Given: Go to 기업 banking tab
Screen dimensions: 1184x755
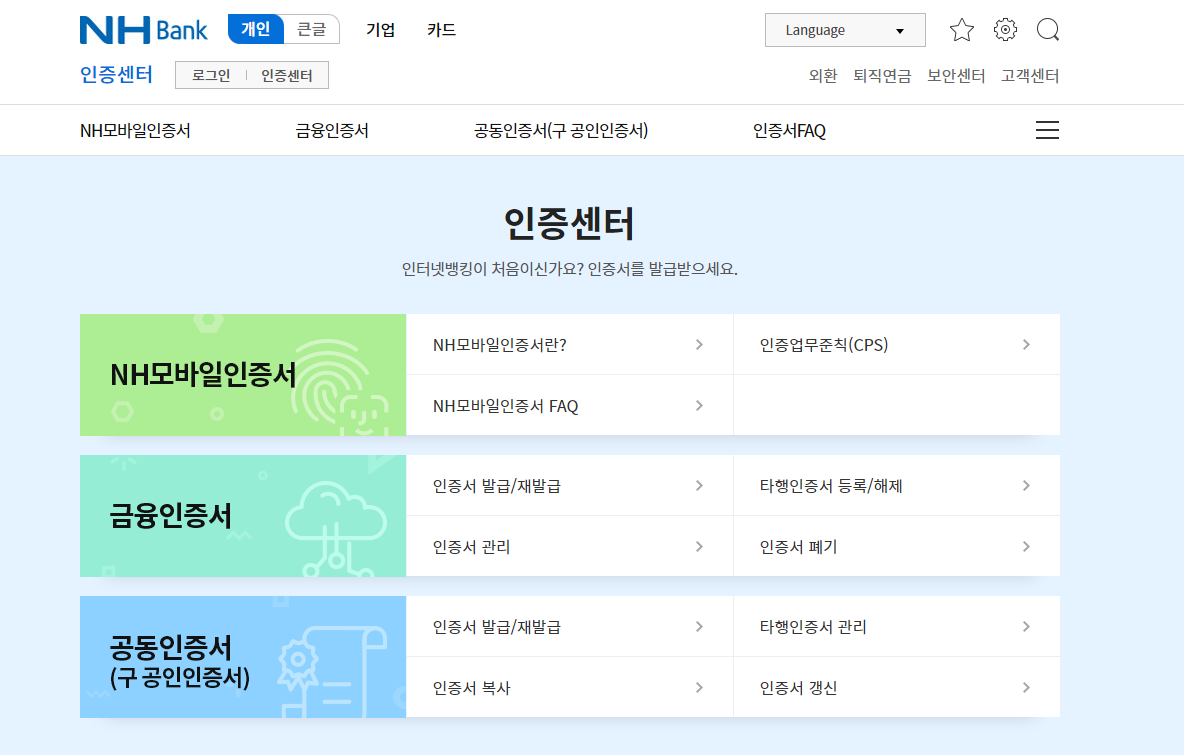Looking at the screenshot, I should [x=381, y=30].
